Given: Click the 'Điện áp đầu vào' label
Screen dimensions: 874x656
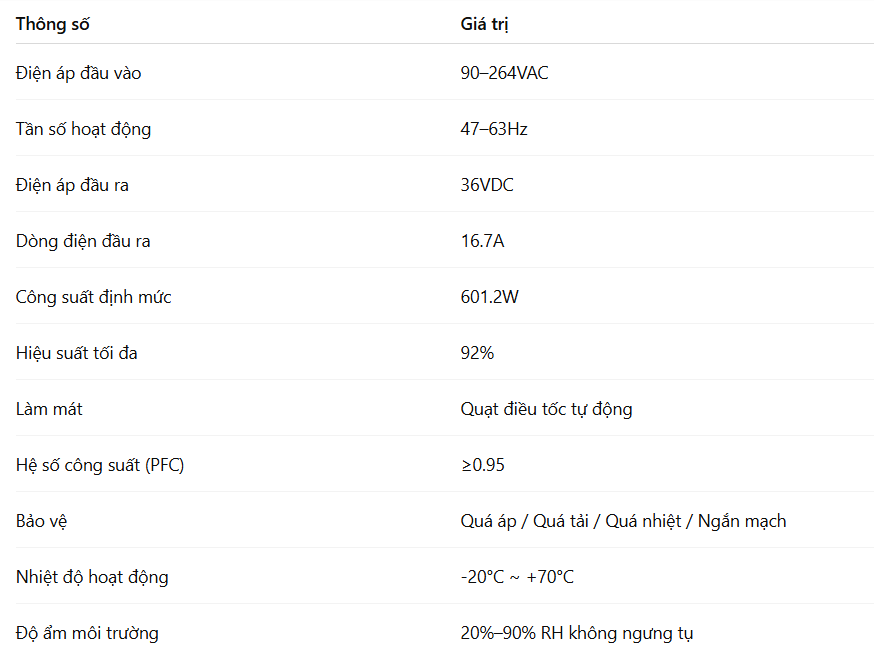Looking at the screenshot, I should pyautogui.click(x=85, y=73).
